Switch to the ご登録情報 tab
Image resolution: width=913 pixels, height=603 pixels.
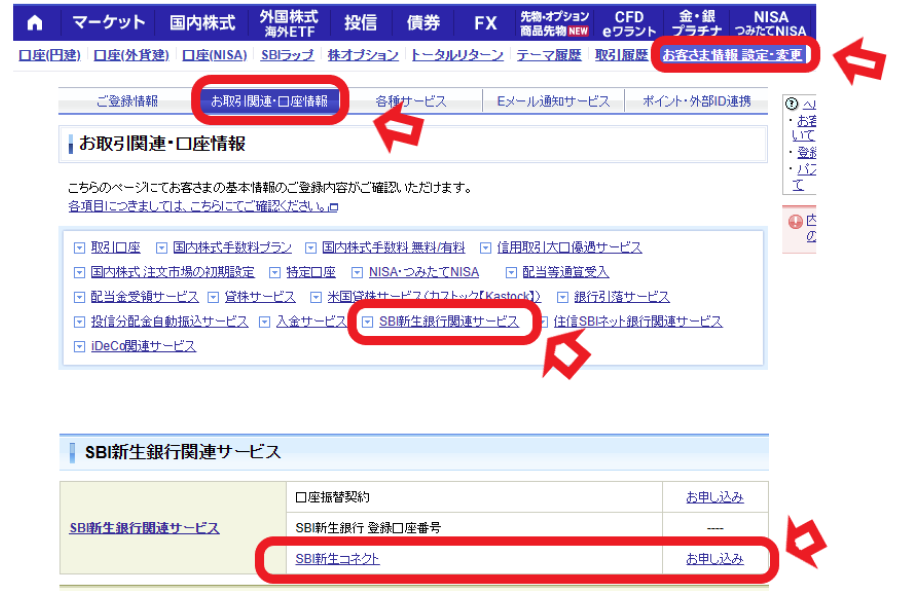[x=127, y=101]
